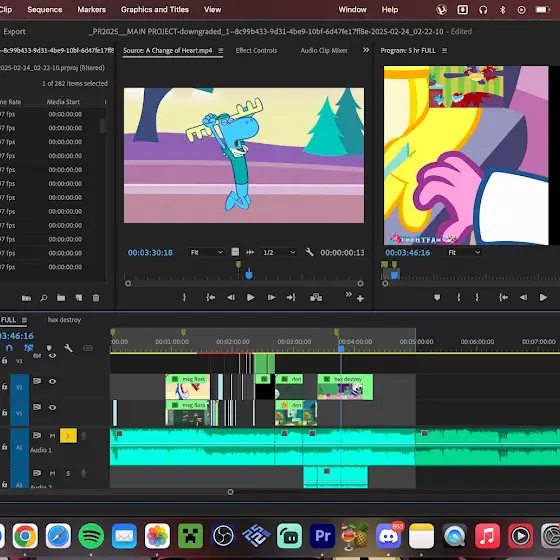Mute the A2 audio track
The image size is (560, 560).
(x=52, y=473)
